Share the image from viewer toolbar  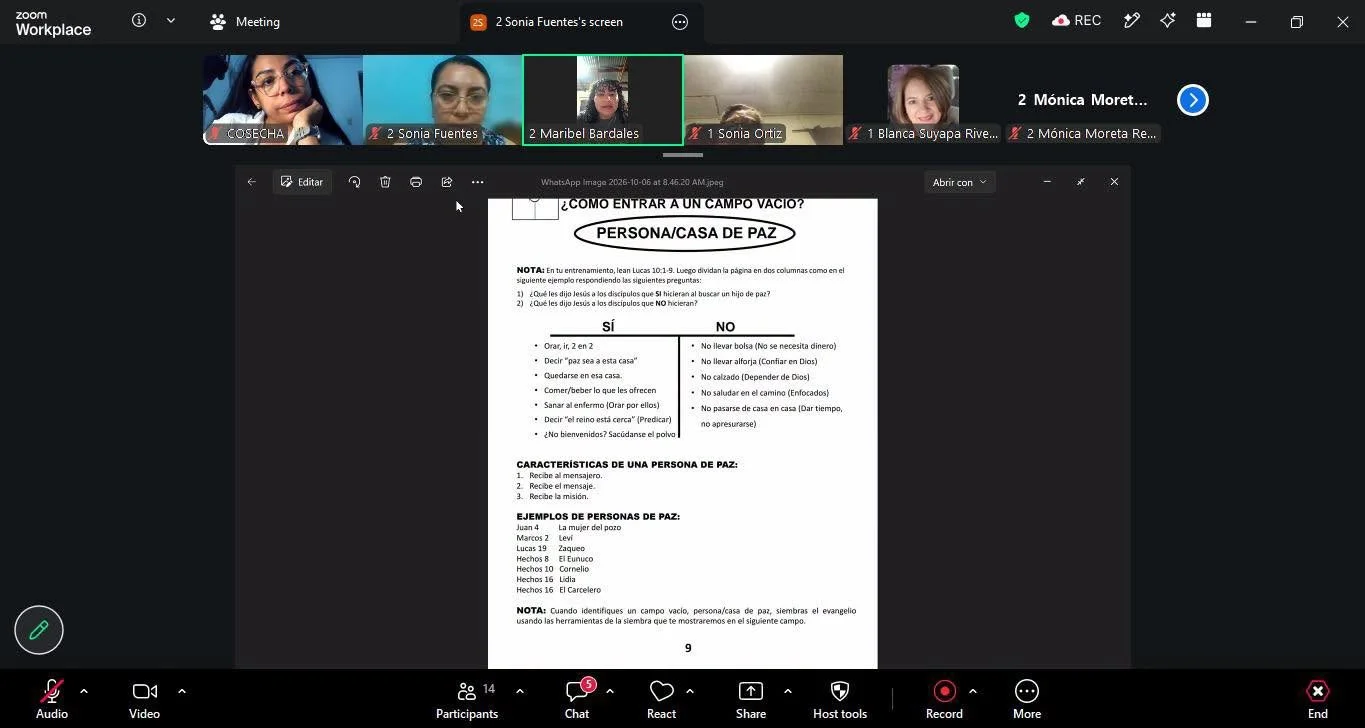(x=447, y=182)
